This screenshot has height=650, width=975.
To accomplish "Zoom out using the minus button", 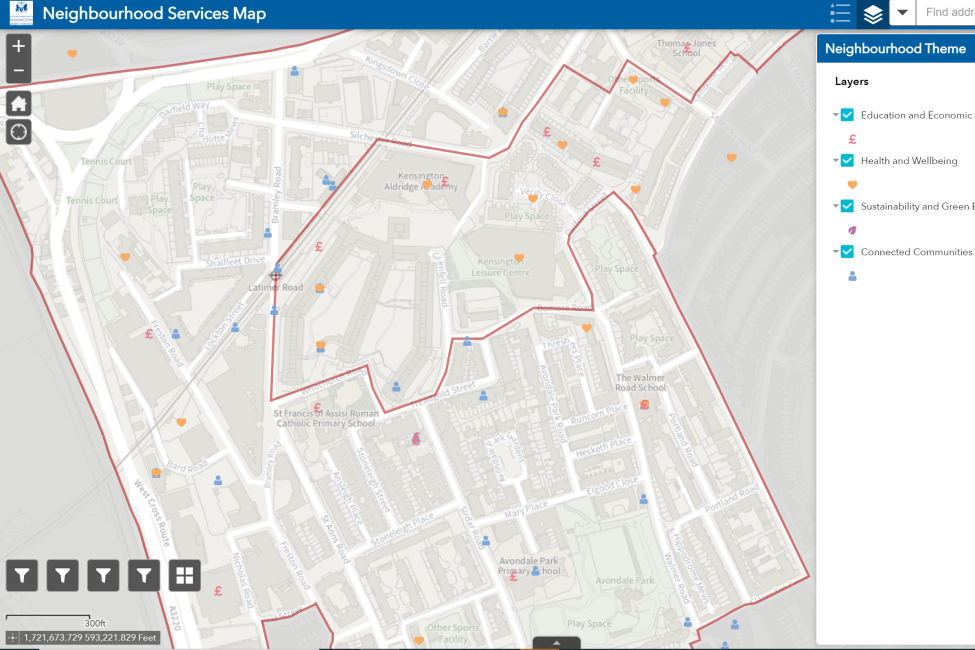I will pos(18,72).
